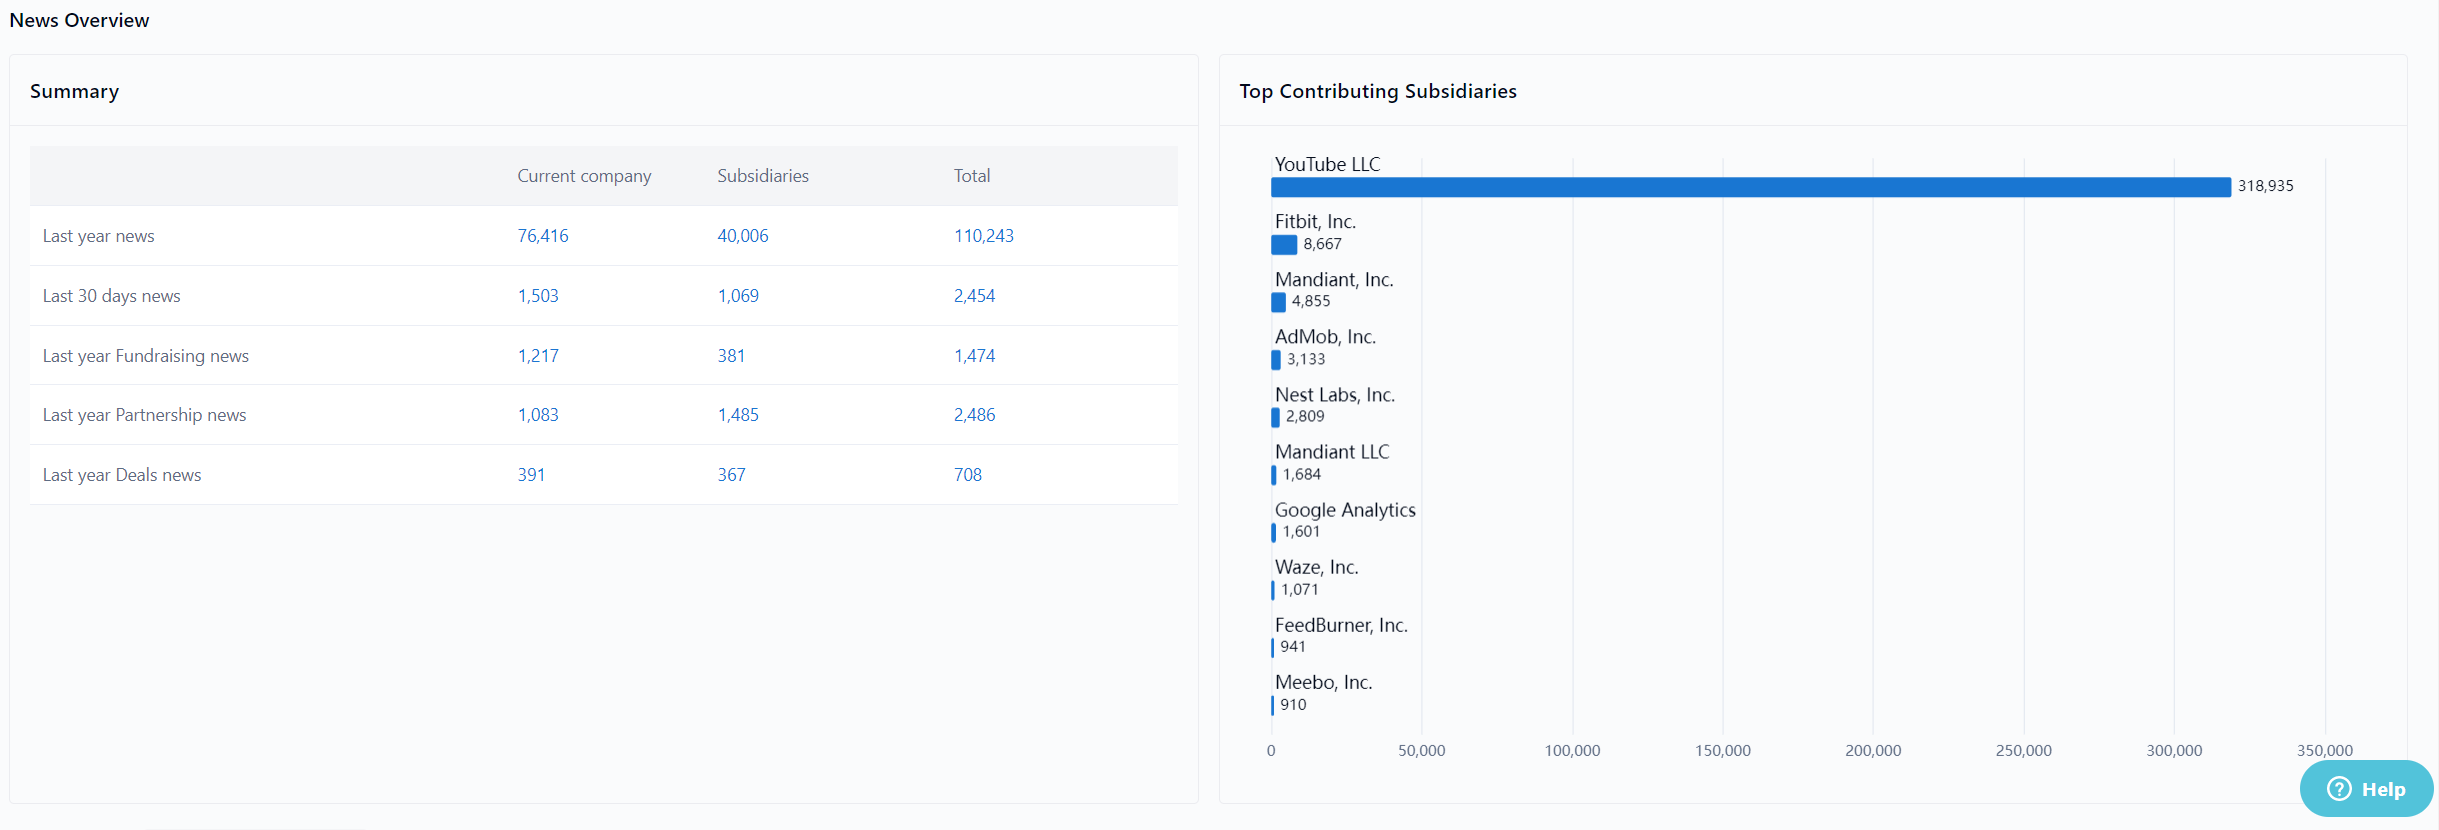Open Last 30 days subsidiaries count 1,069

pos(737,296)
